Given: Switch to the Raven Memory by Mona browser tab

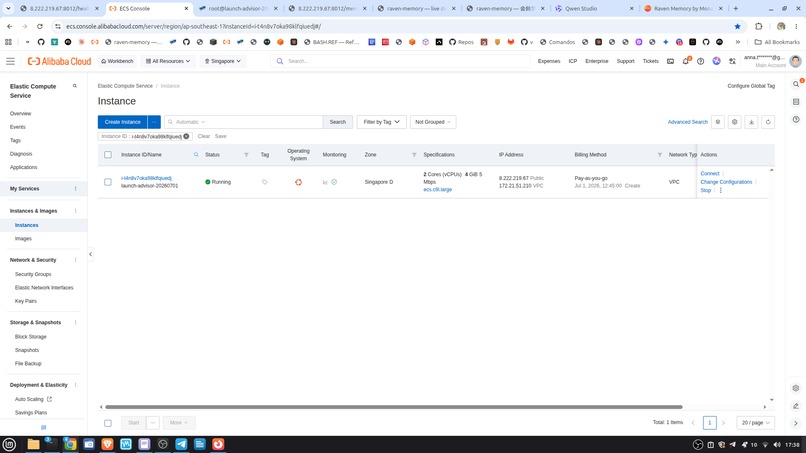Looking at the screenshot, I should (684, 9).
